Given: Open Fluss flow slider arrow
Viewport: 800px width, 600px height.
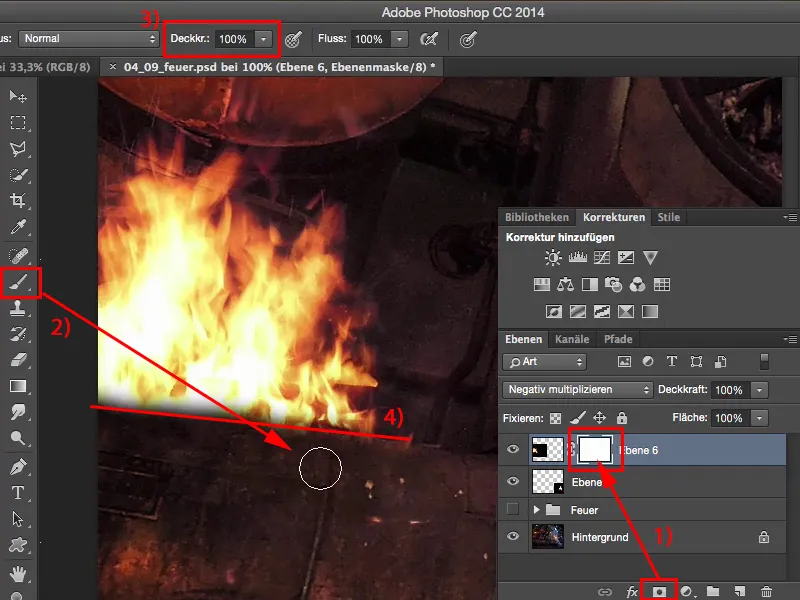Looking at the screenshot, I should point(399,39).
